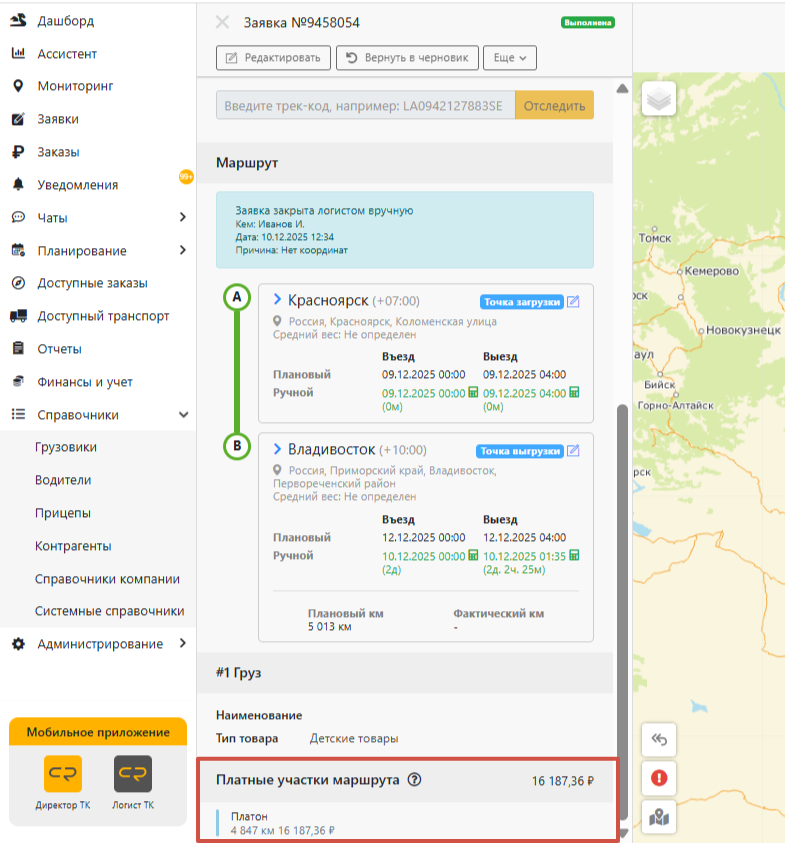Edit the Владивосток unloading point
Viewport: 785px width, 843px height.
pos(573,451)
